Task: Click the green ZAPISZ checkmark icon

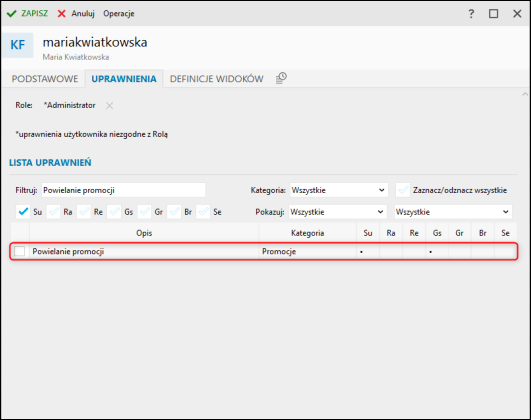Action: coord(12,14)
